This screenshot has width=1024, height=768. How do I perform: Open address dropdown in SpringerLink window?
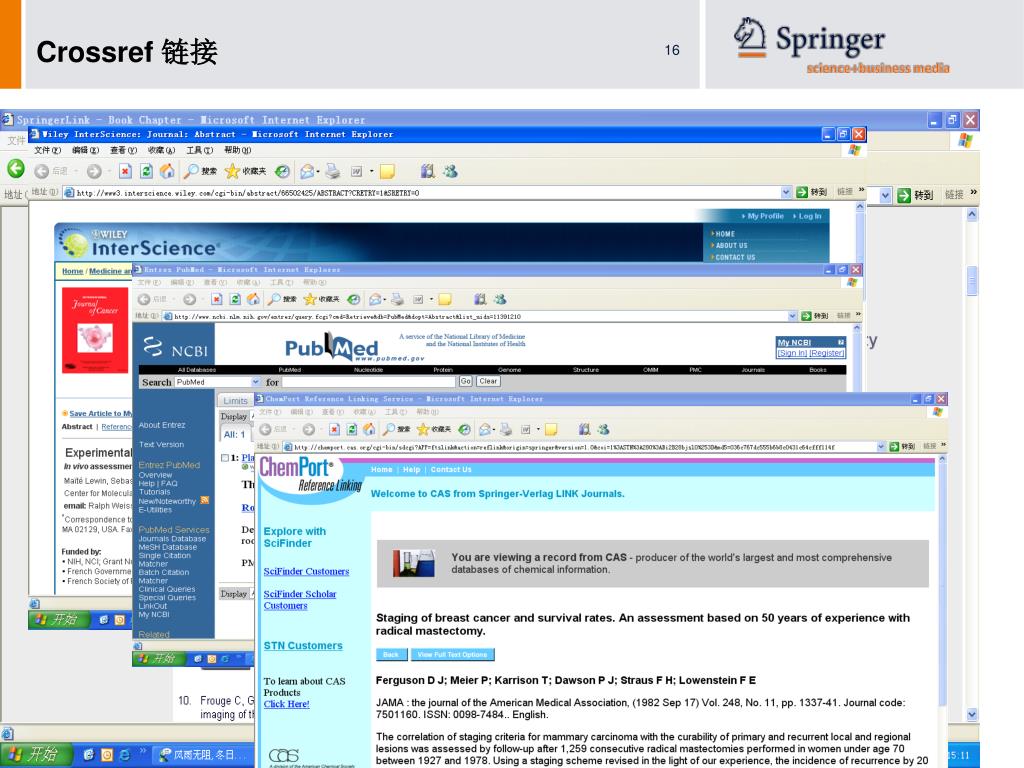[x=886, y=195]
